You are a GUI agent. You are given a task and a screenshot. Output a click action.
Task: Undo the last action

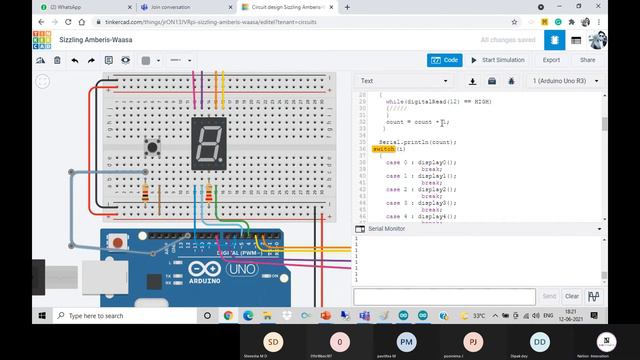(75, 60)
